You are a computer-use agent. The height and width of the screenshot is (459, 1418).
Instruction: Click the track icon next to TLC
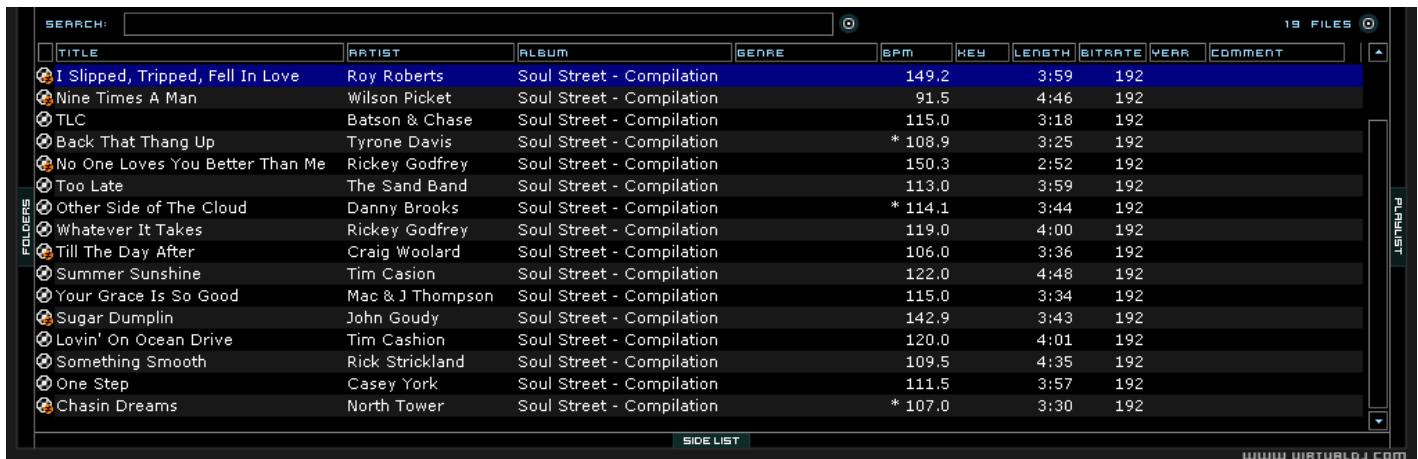click(x=44, y=120)
